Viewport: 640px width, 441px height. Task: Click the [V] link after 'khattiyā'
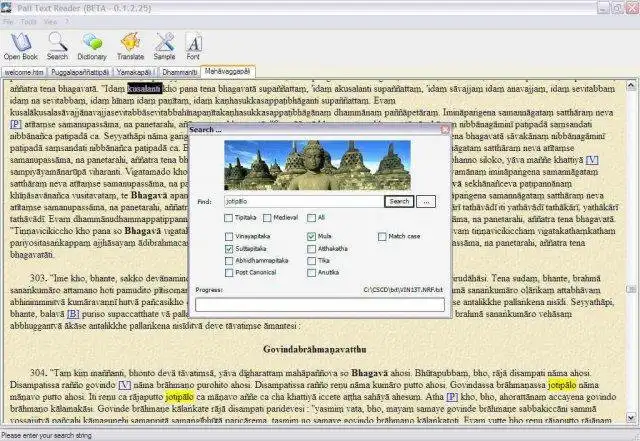592,160
